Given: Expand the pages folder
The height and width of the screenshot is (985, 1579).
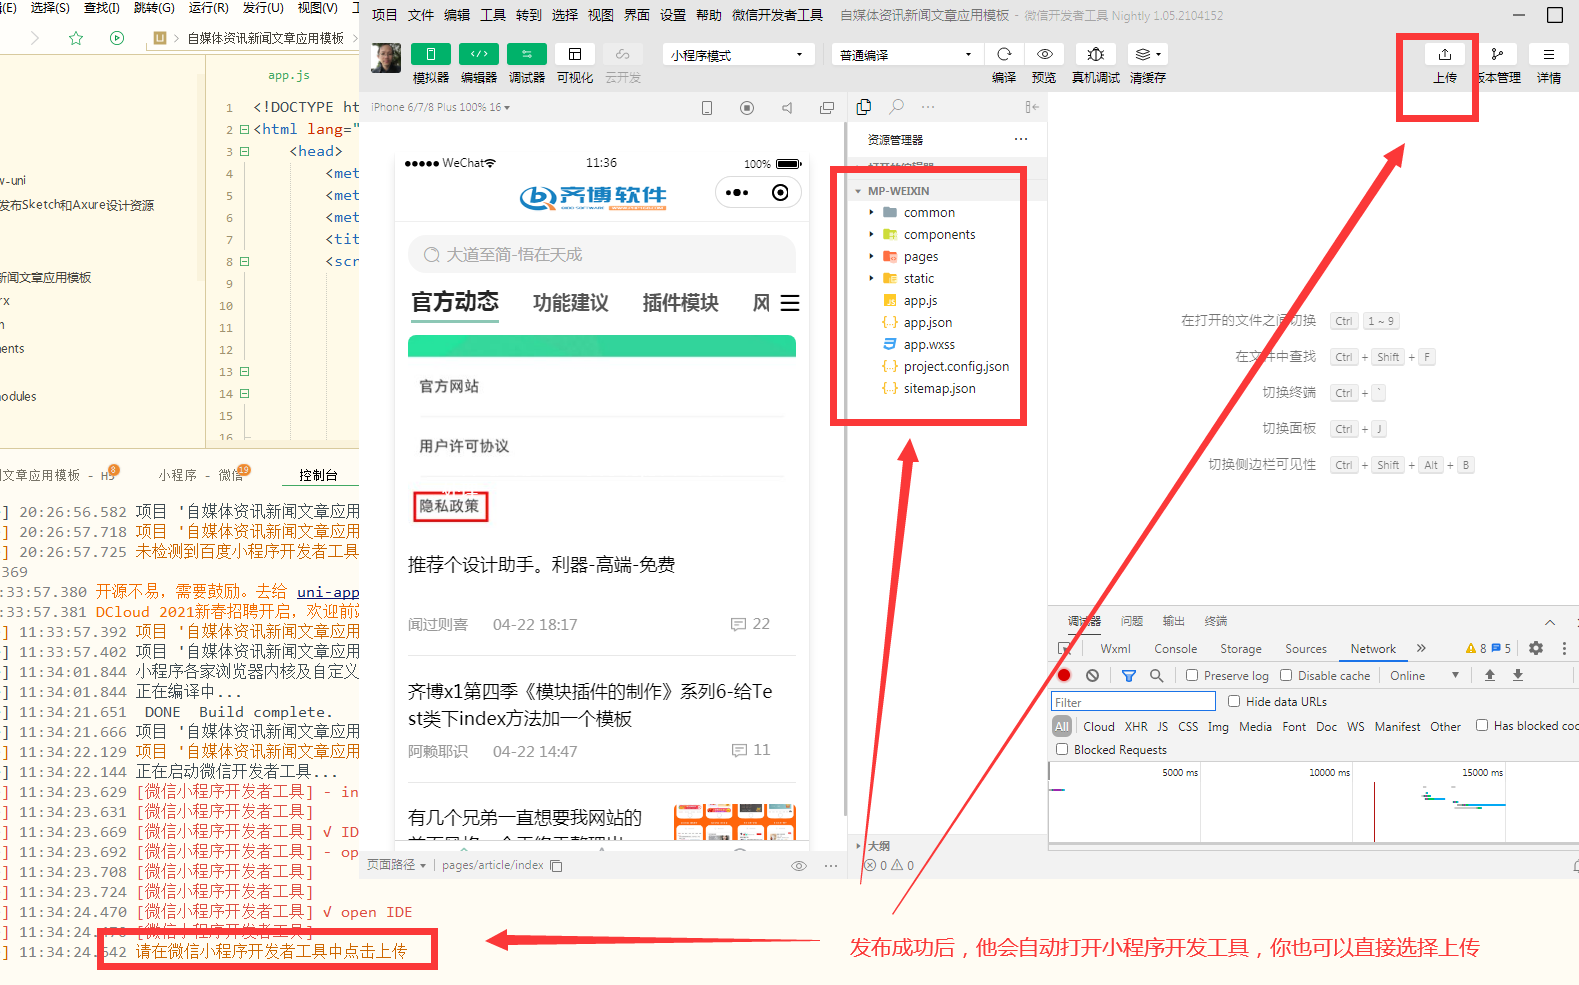Looking at the screenshot, I should point(920,256).
